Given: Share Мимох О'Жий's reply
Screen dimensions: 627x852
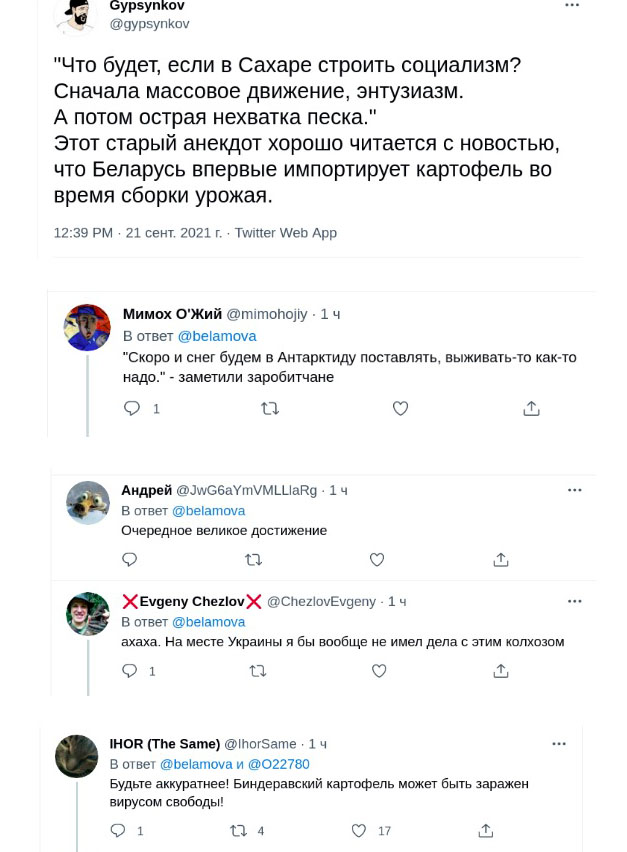Looking at the screenshot, I should tap(531, 408).
